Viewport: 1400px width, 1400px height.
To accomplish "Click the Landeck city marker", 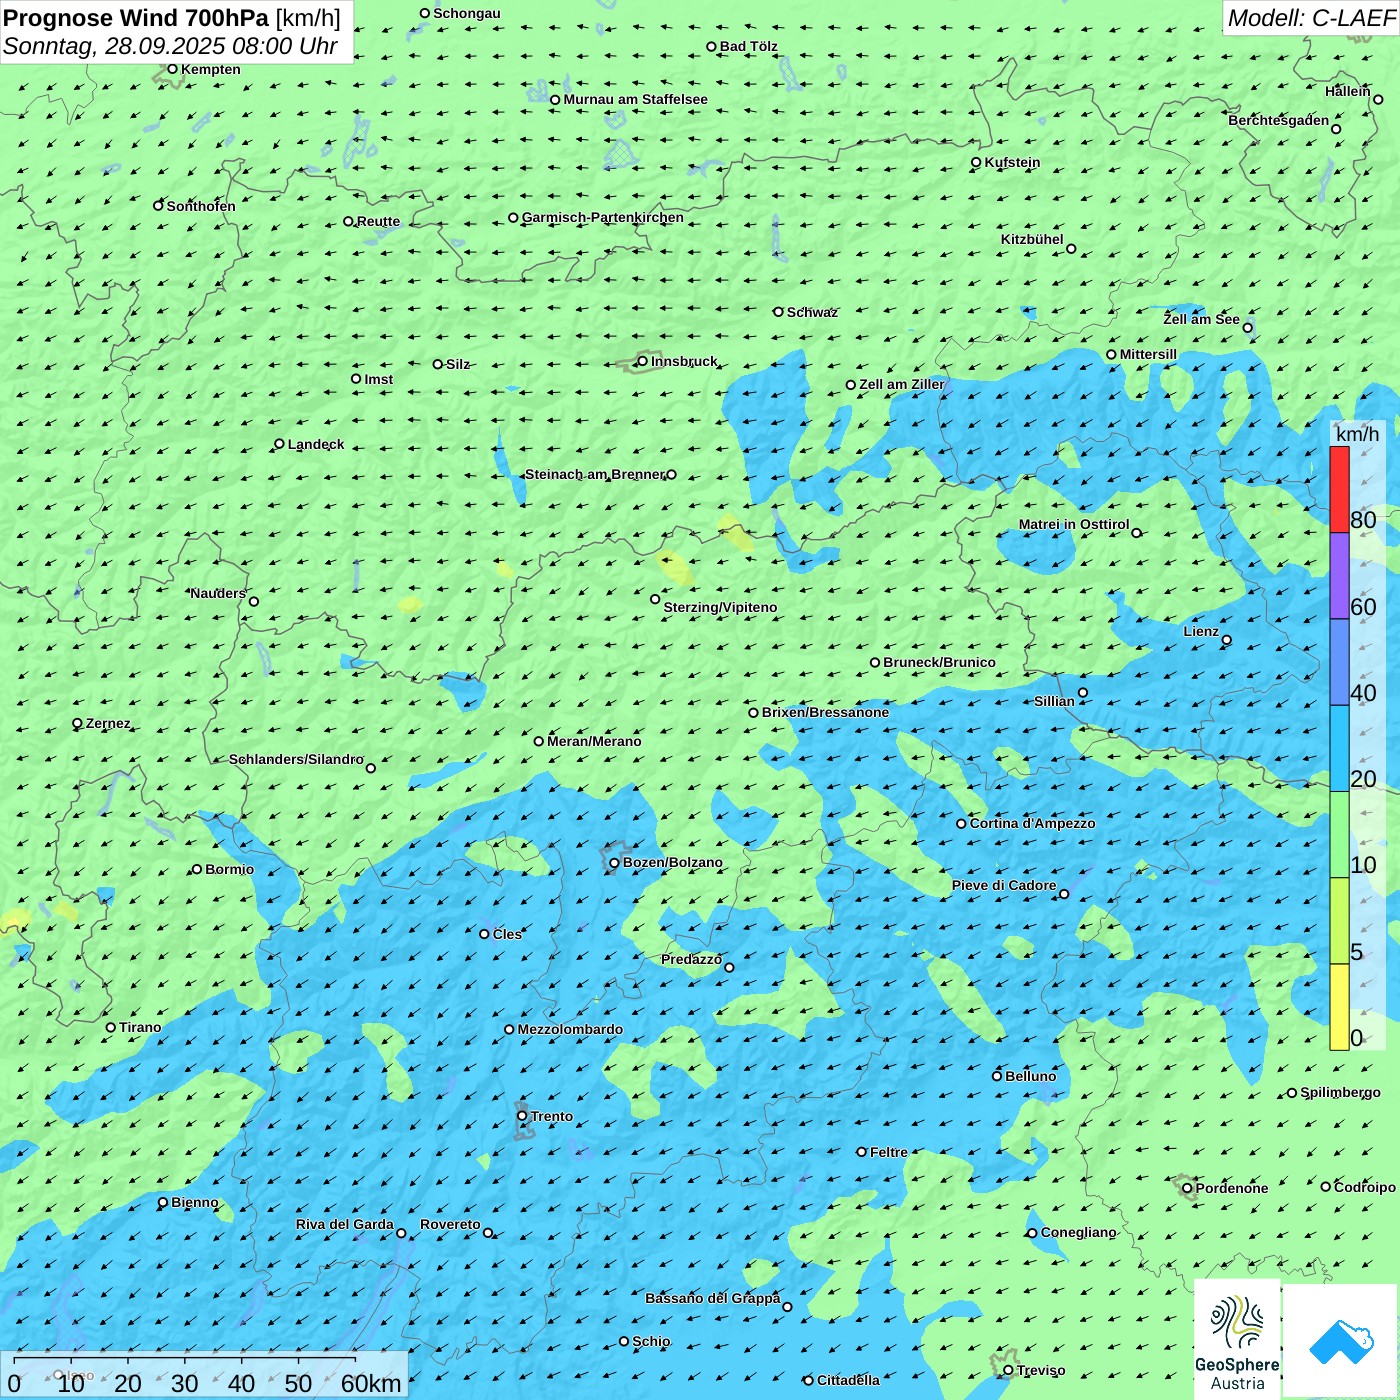I will [279, 444].
